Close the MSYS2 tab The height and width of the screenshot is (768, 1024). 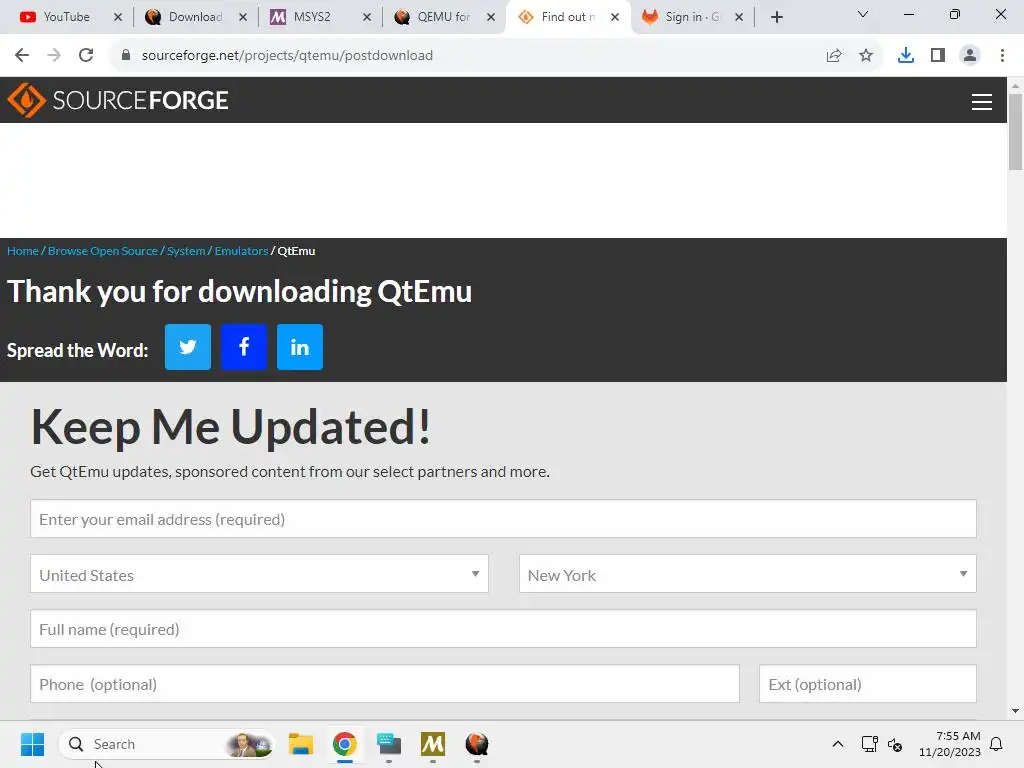pos(367,17)
